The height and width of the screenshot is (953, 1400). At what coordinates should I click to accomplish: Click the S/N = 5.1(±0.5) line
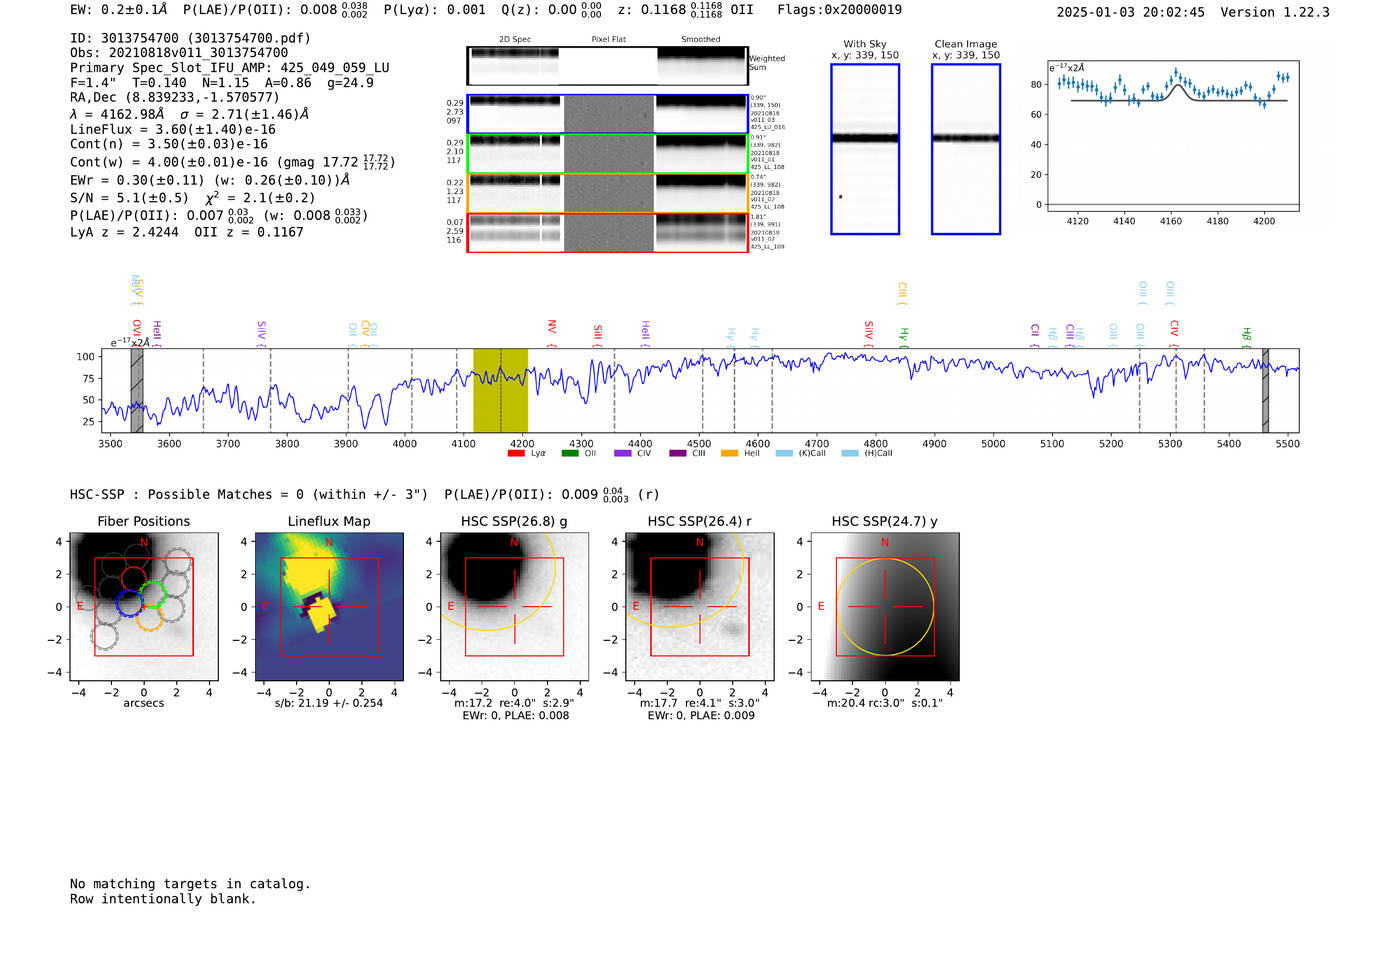(192, 197)
